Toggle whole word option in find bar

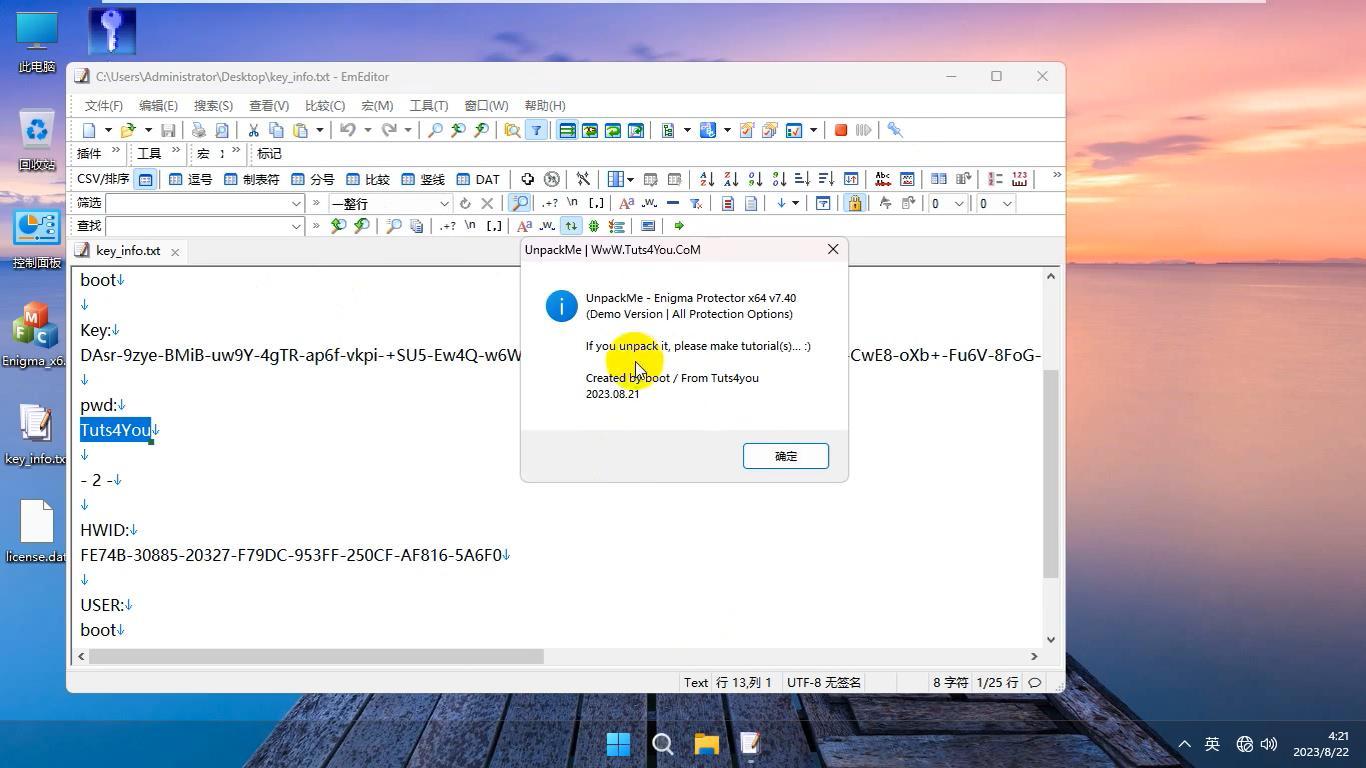547,226
